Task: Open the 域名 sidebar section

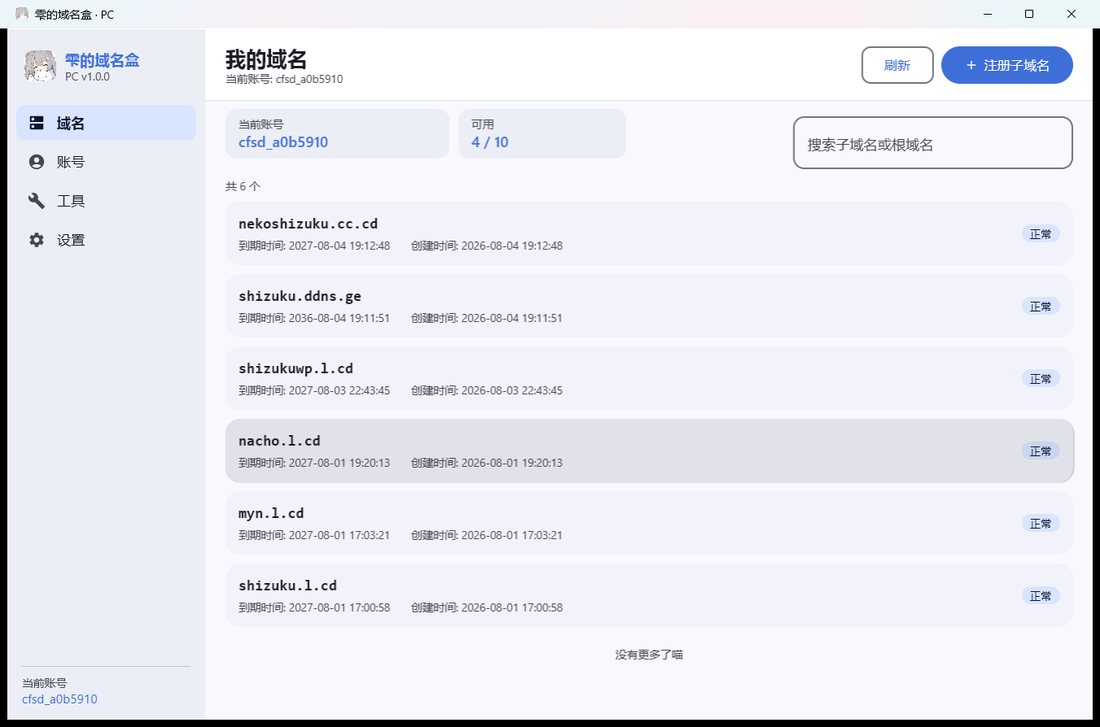Action: pyautogui.click(x=106, y=123)
